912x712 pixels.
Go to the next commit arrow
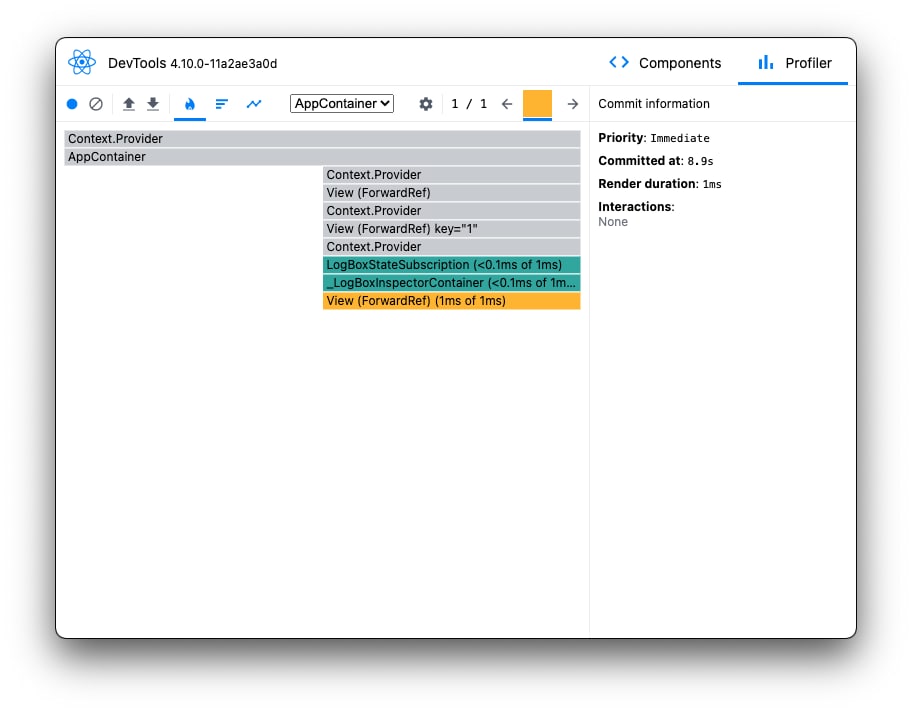pyautogui.click(x=573, y=104)
